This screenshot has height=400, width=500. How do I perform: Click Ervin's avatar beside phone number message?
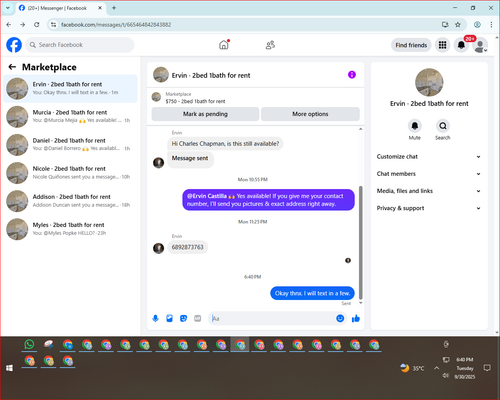(x=158, y=248)
